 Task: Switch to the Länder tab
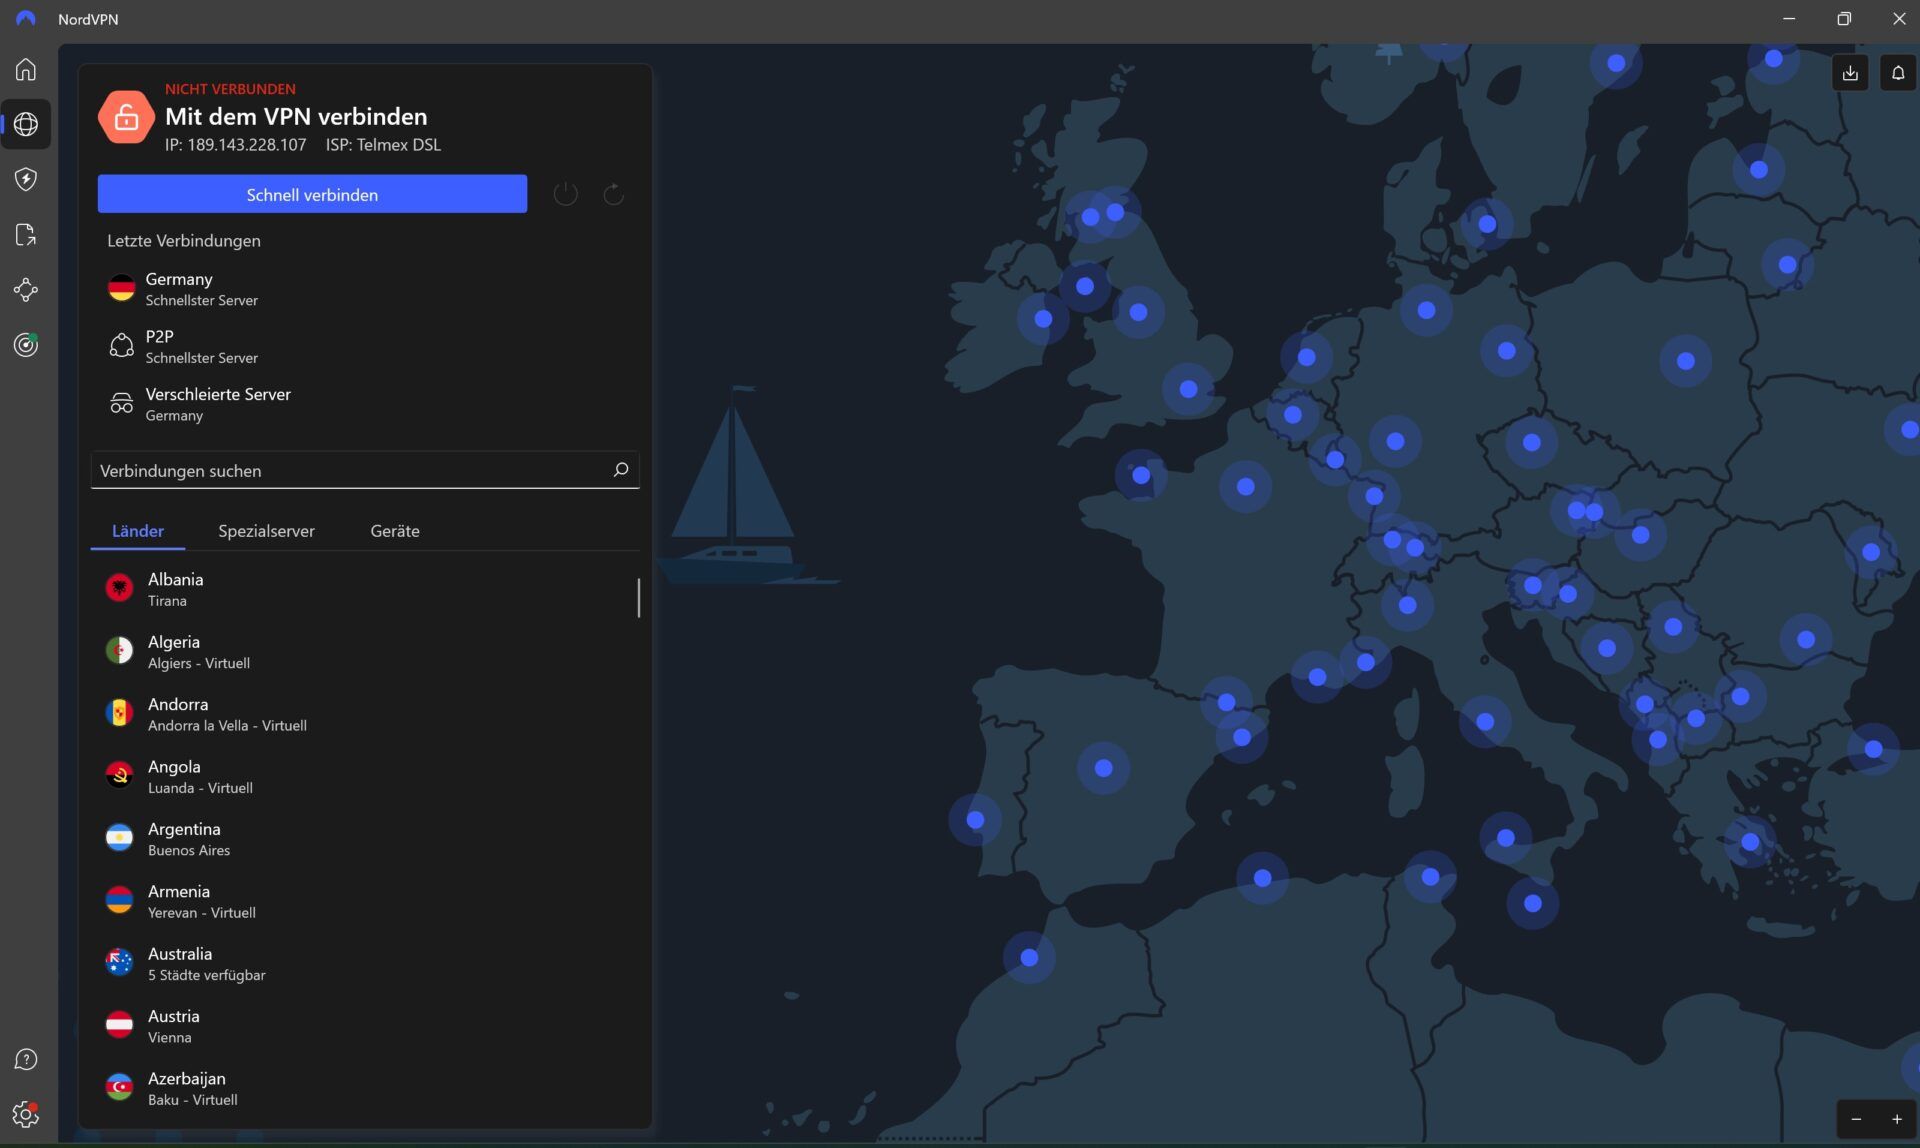pos(138,531)
